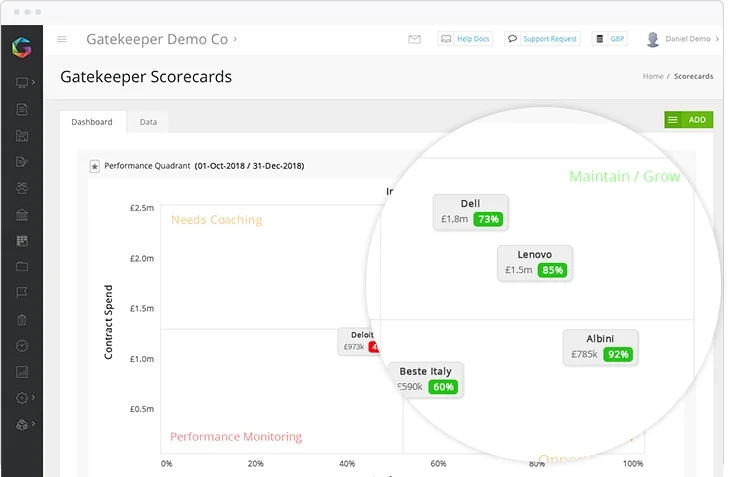729x477 pixels.
Task: Open the bank building sidebar icon
Action: [22, 215]
